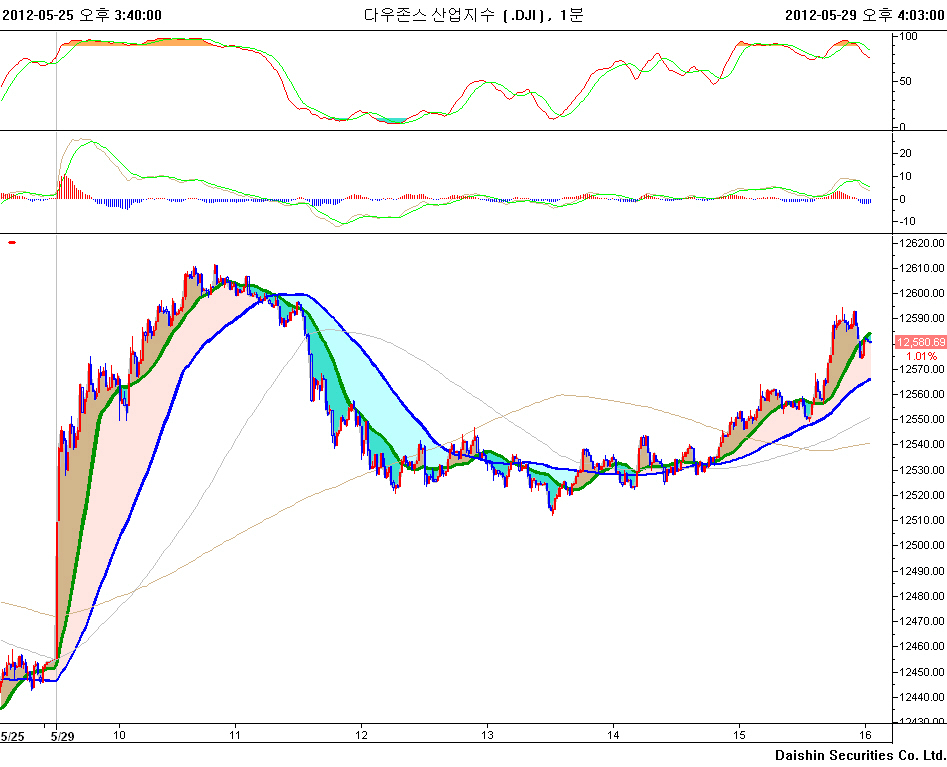Click the cyan oversold shaded area in stochastic panel

395,120
